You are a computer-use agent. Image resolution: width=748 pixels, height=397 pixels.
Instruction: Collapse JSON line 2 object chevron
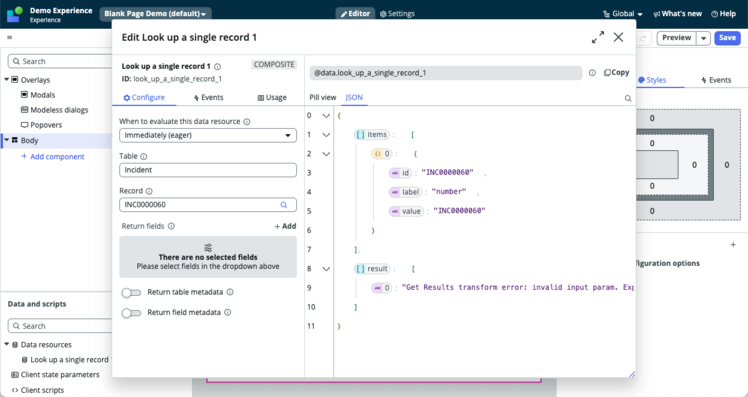(326, 154)
